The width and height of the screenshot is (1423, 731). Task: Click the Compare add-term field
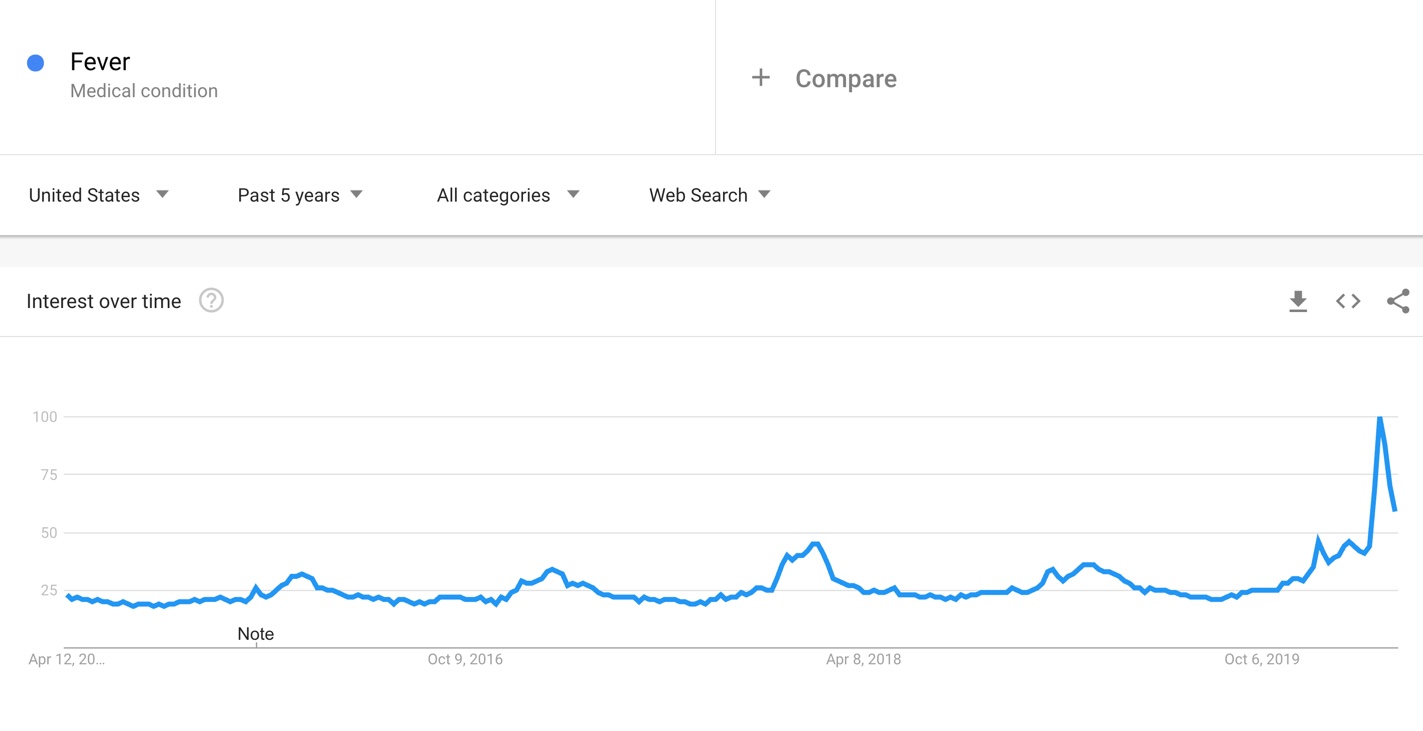(1069, 78)
